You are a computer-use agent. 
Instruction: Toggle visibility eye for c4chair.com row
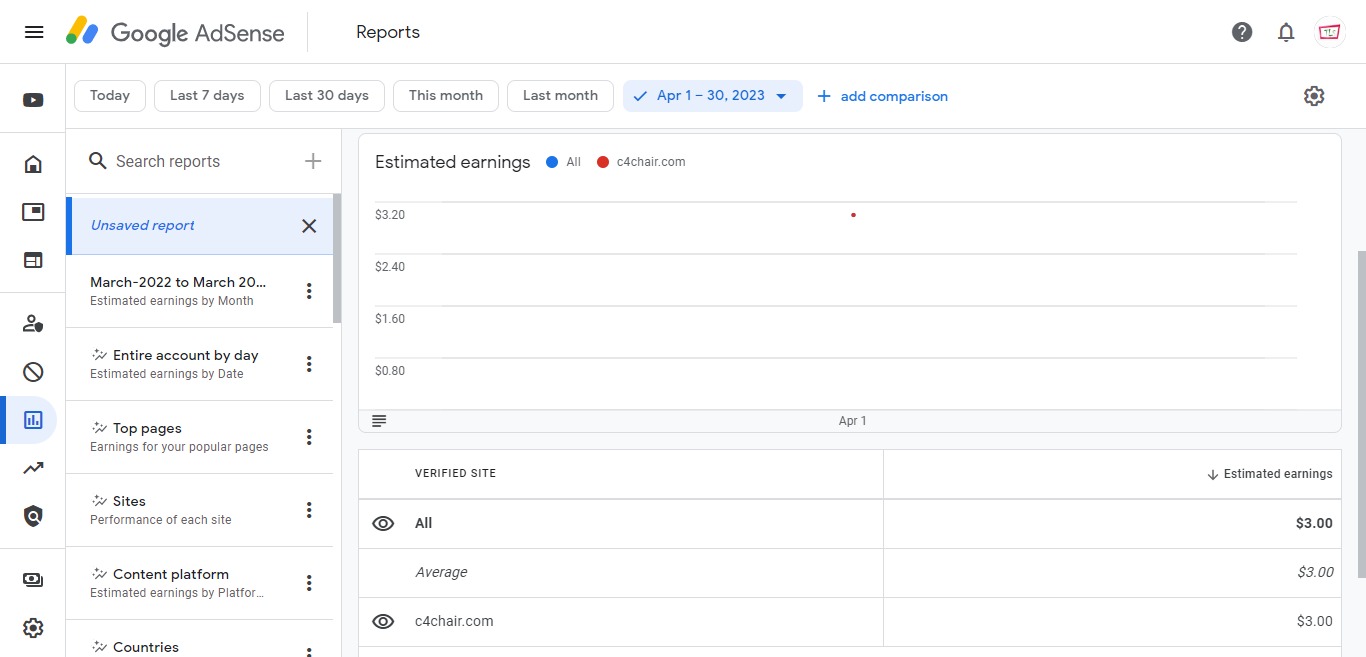click(383, 621)
